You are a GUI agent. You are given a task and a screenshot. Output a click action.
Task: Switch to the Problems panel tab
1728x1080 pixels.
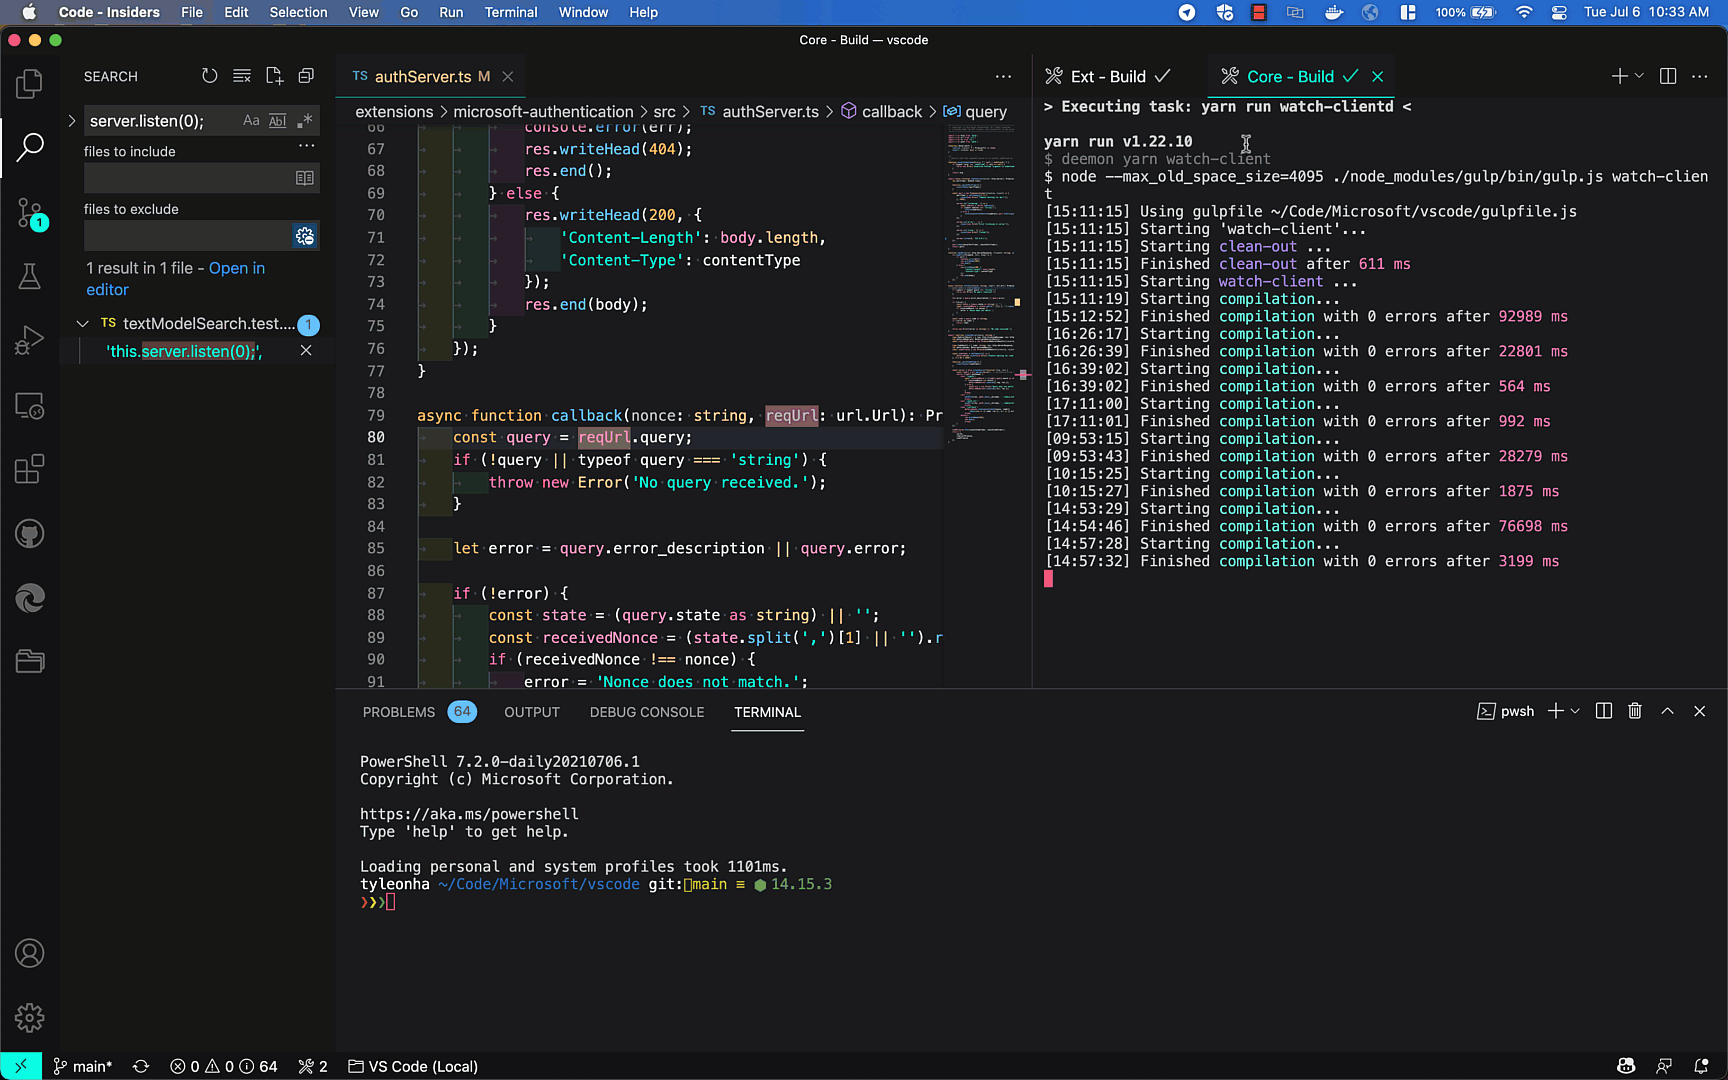399,712
